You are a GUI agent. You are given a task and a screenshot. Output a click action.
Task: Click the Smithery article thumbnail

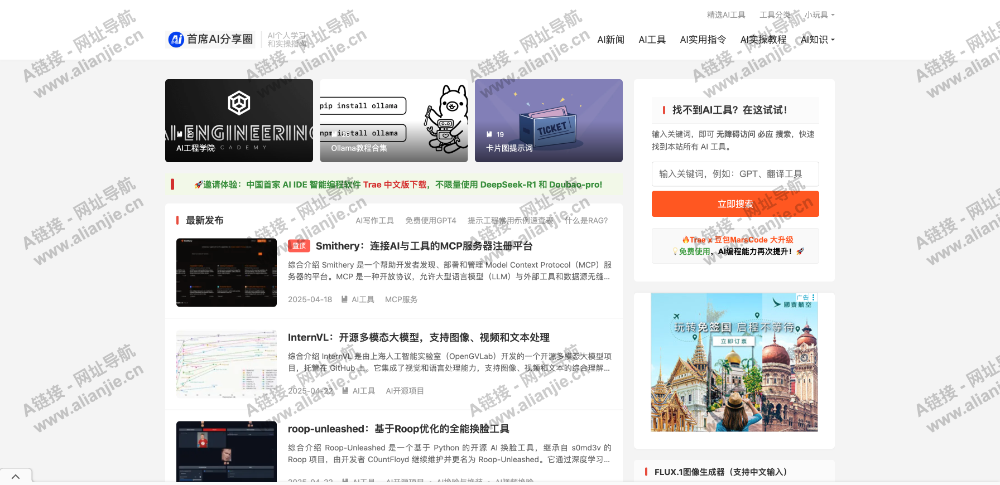pyautogui.click(x=226, y=272)
